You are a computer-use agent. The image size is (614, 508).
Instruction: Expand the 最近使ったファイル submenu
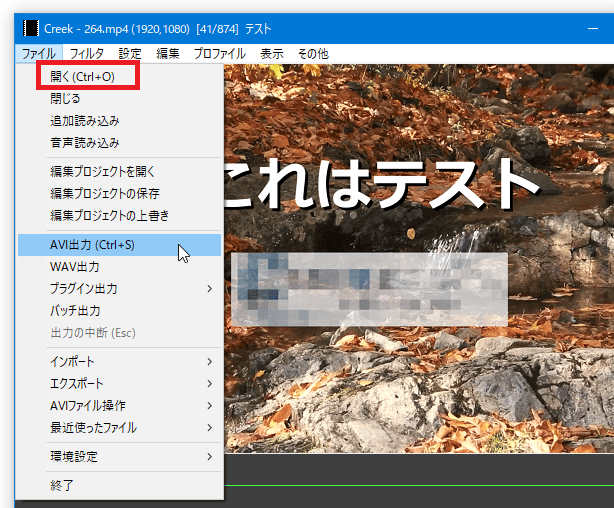119,427
